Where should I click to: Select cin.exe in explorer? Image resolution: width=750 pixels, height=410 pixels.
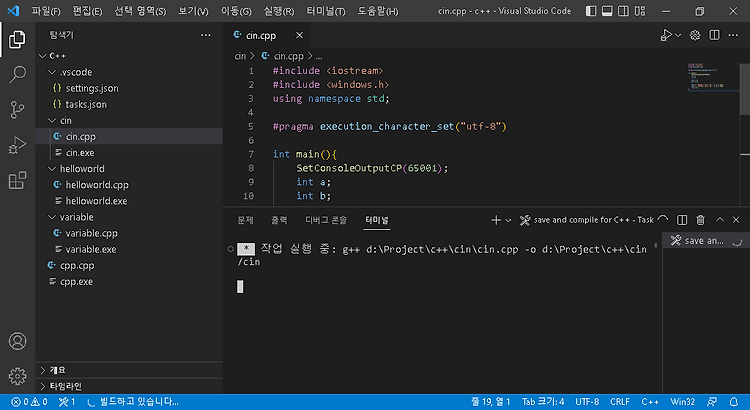[130, 153]
